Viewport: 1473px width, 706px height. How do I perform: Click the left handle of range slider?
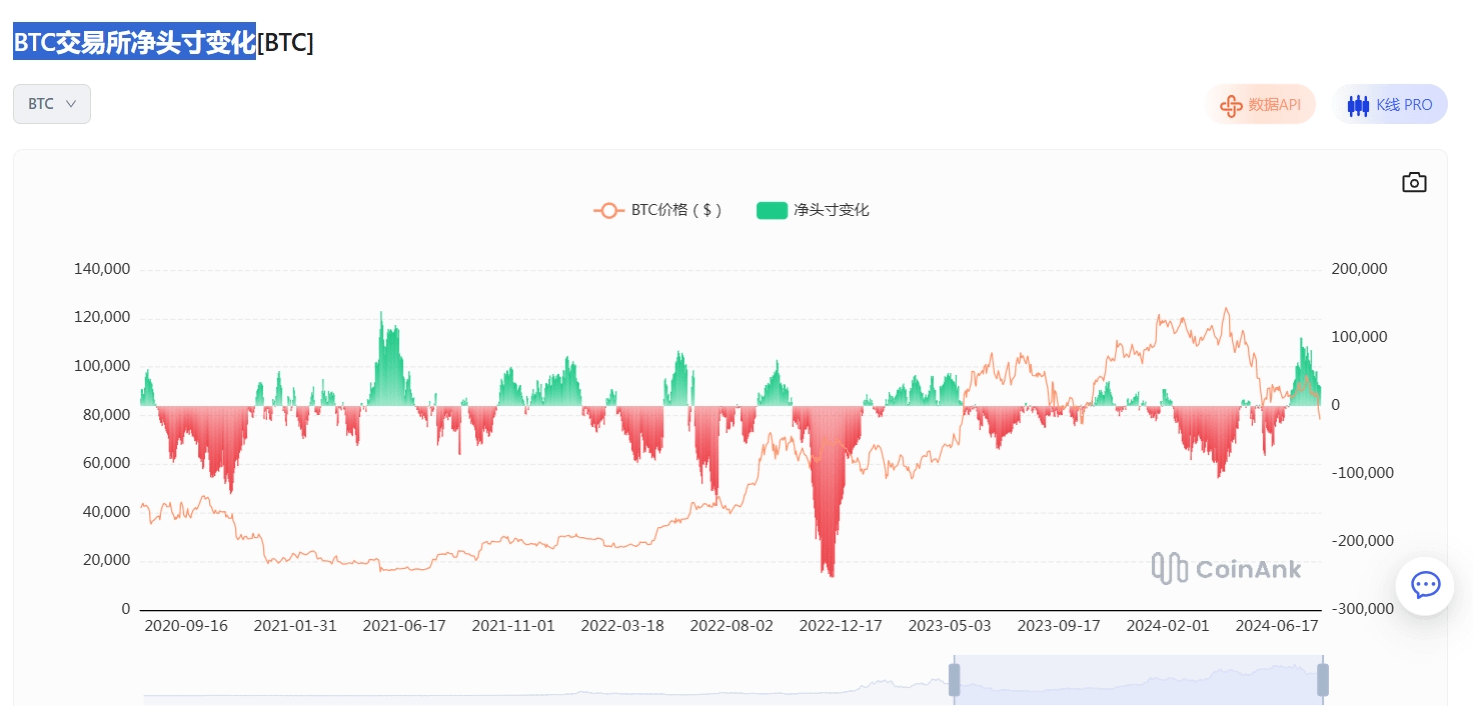[x=954, y=679]
